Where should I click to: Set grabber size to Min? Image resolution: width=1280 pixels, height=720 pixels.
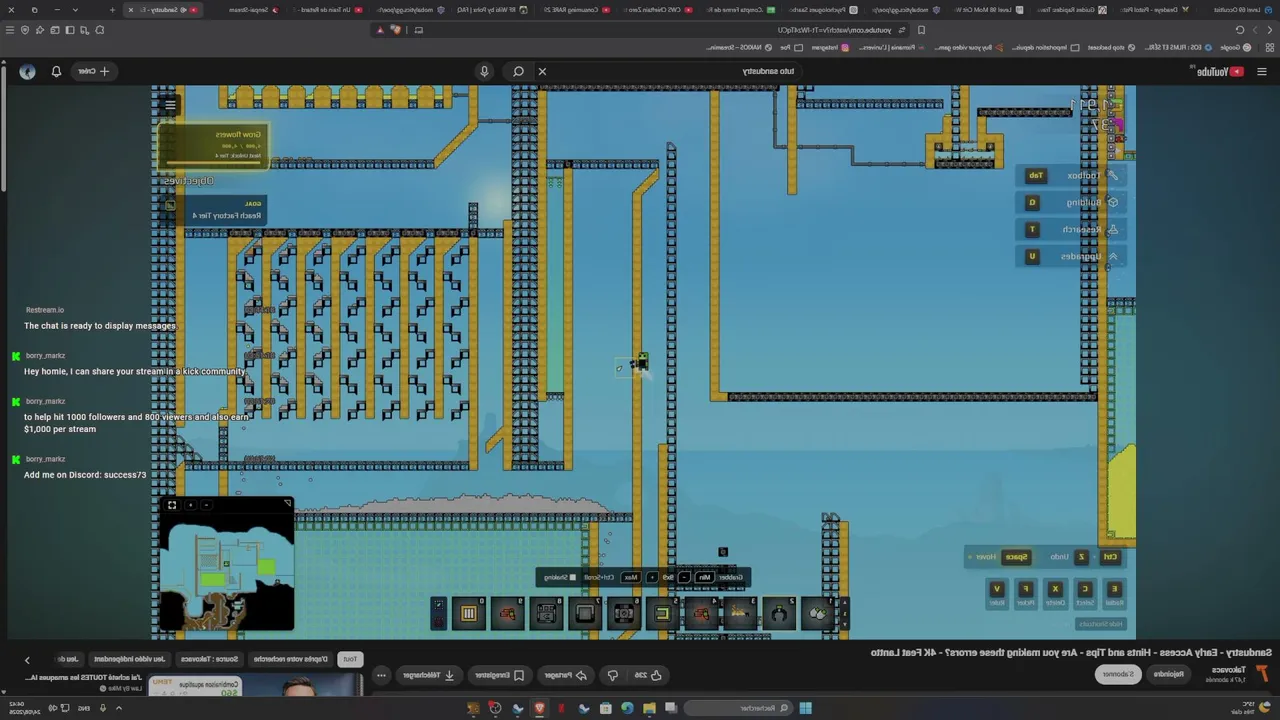[x=705, y=577]
